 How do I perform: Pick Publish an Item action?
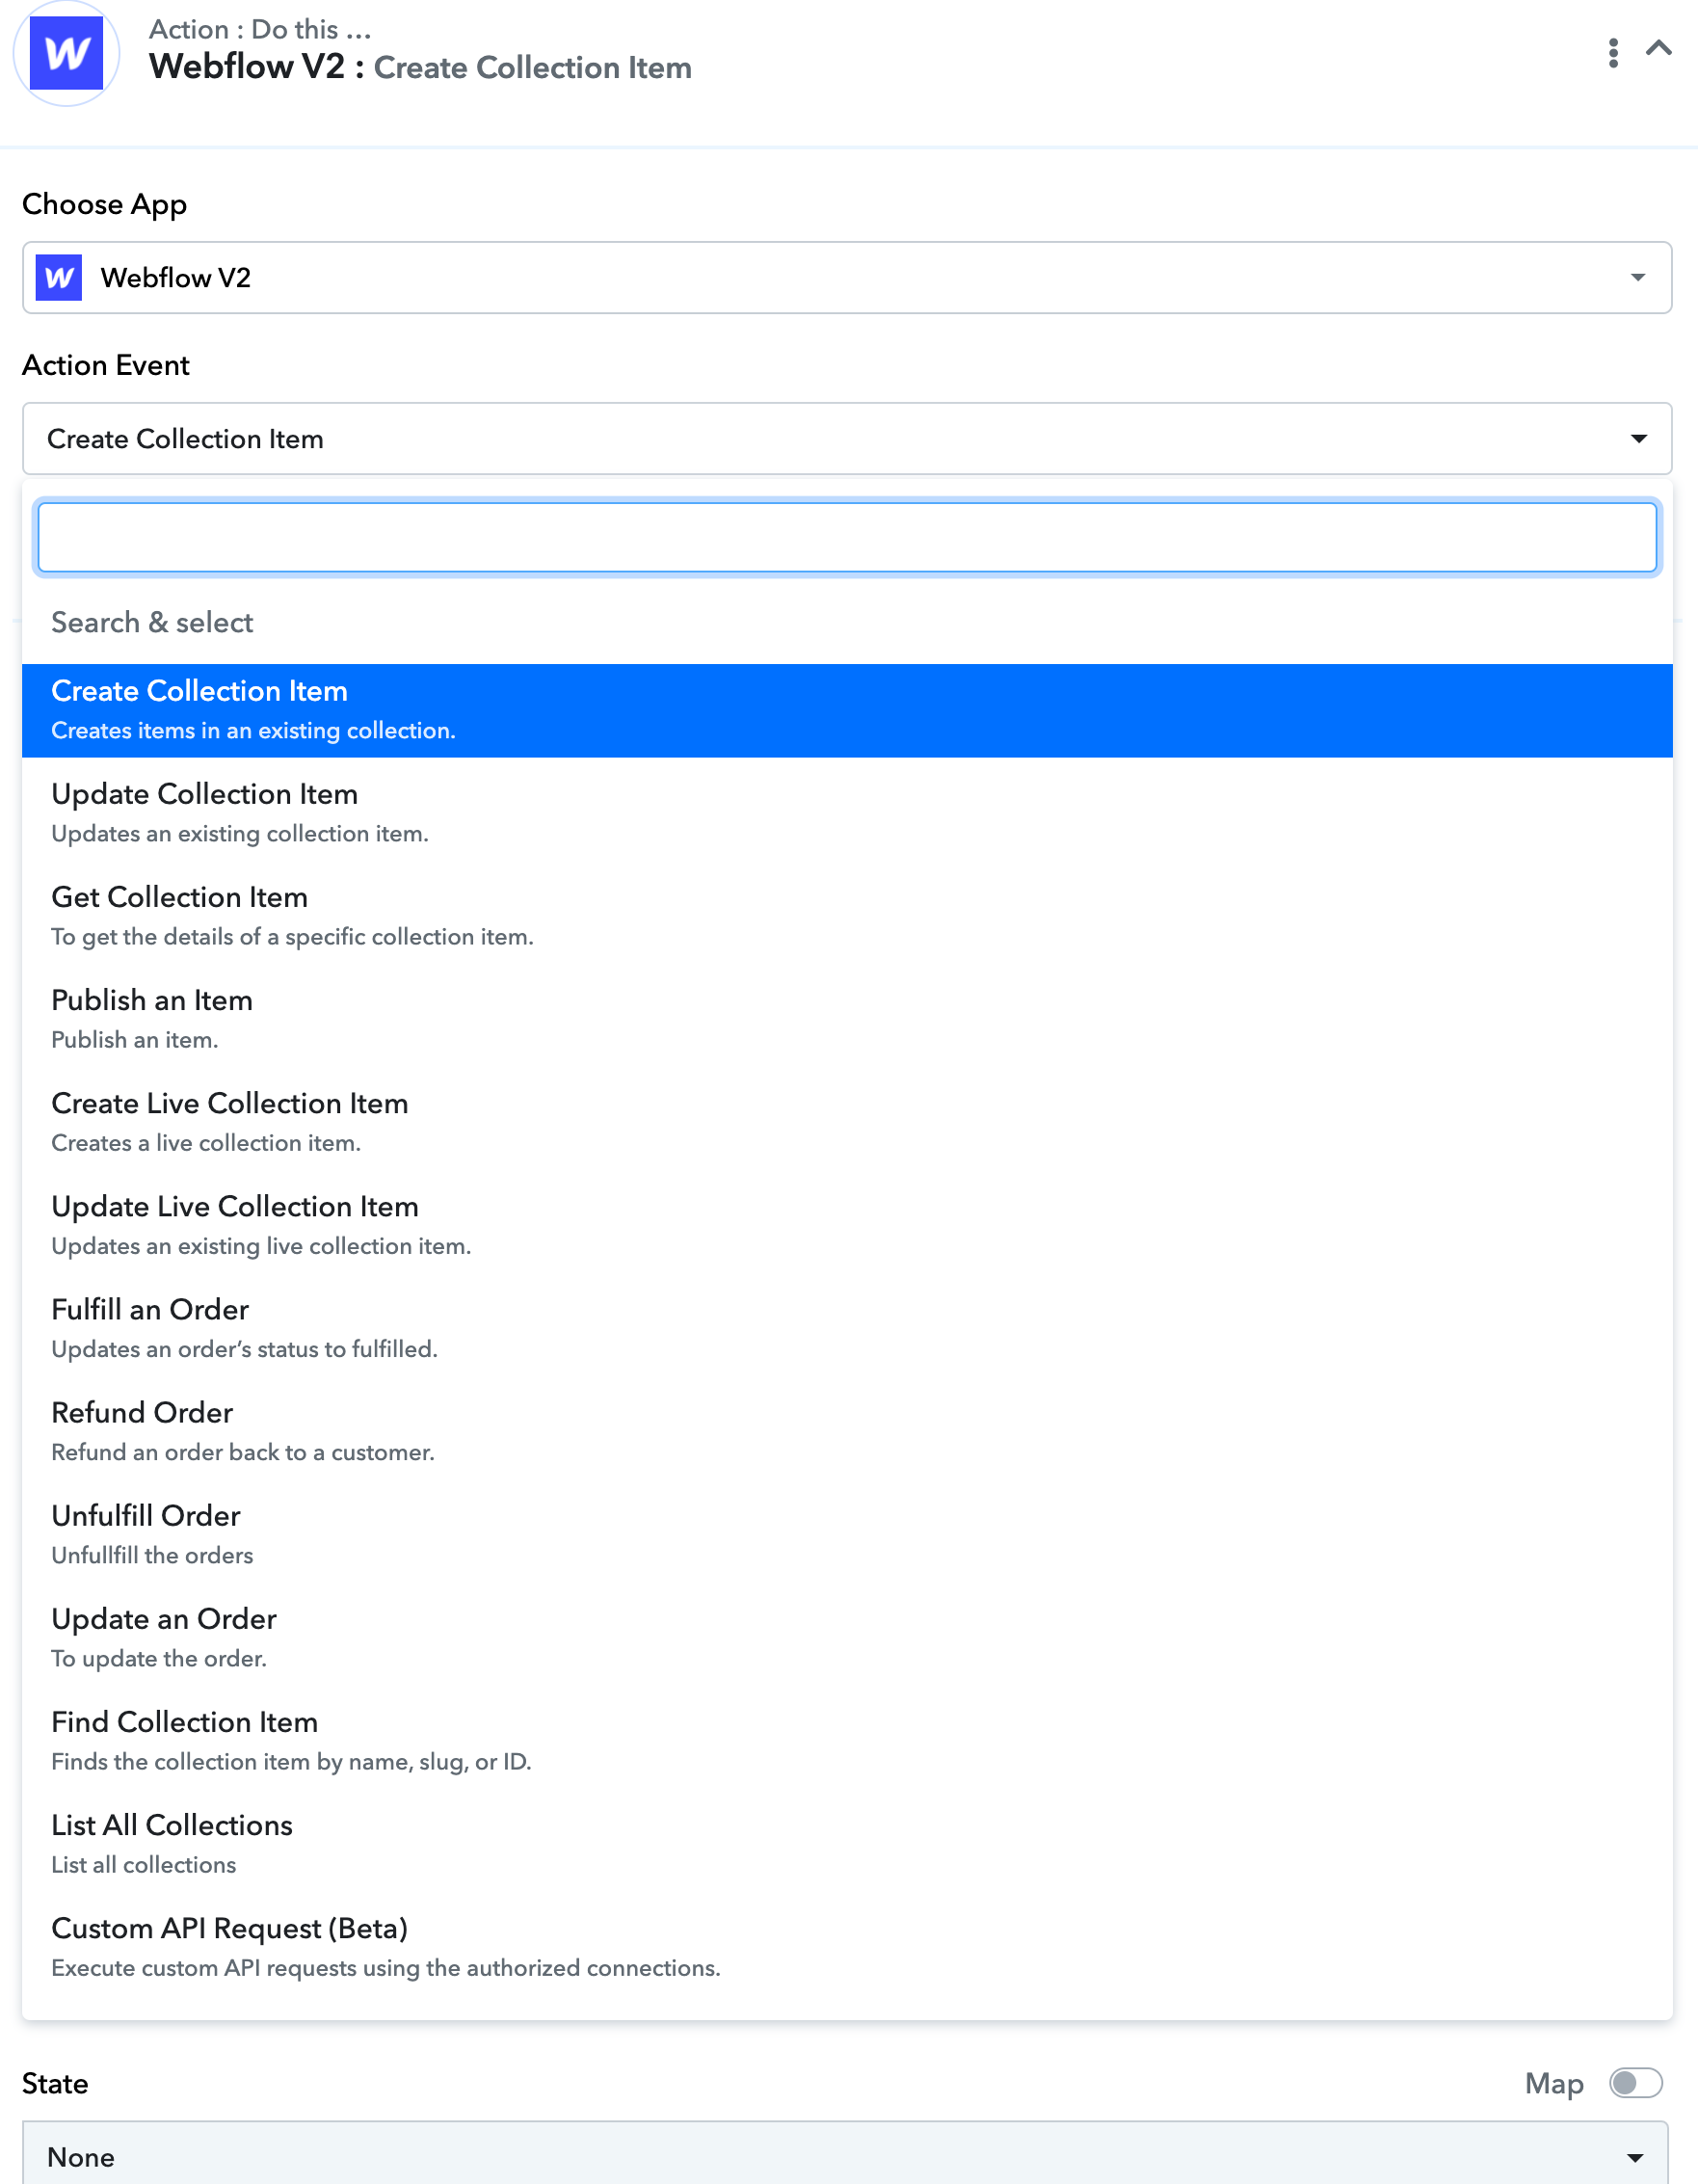847,1019
